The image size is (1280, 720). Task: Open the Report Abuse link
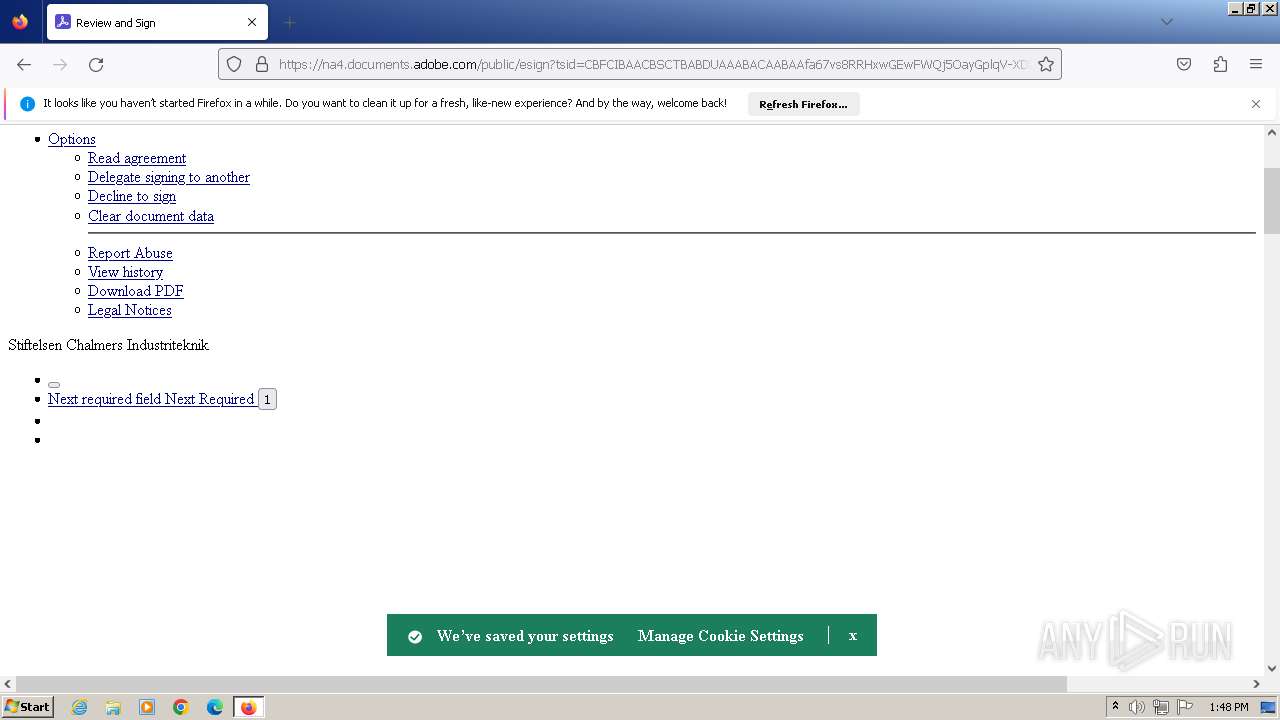130,253
